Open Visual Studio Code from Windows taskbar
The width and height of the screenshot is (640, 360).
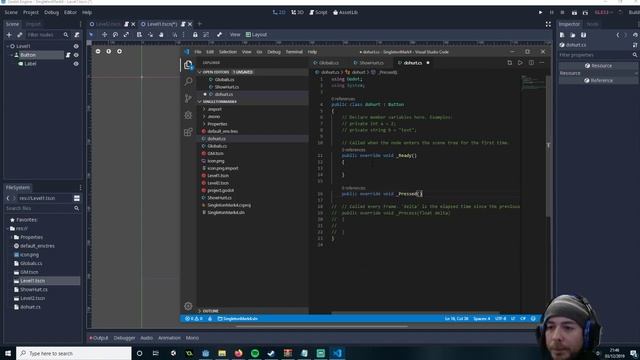[x=337, y=353]
